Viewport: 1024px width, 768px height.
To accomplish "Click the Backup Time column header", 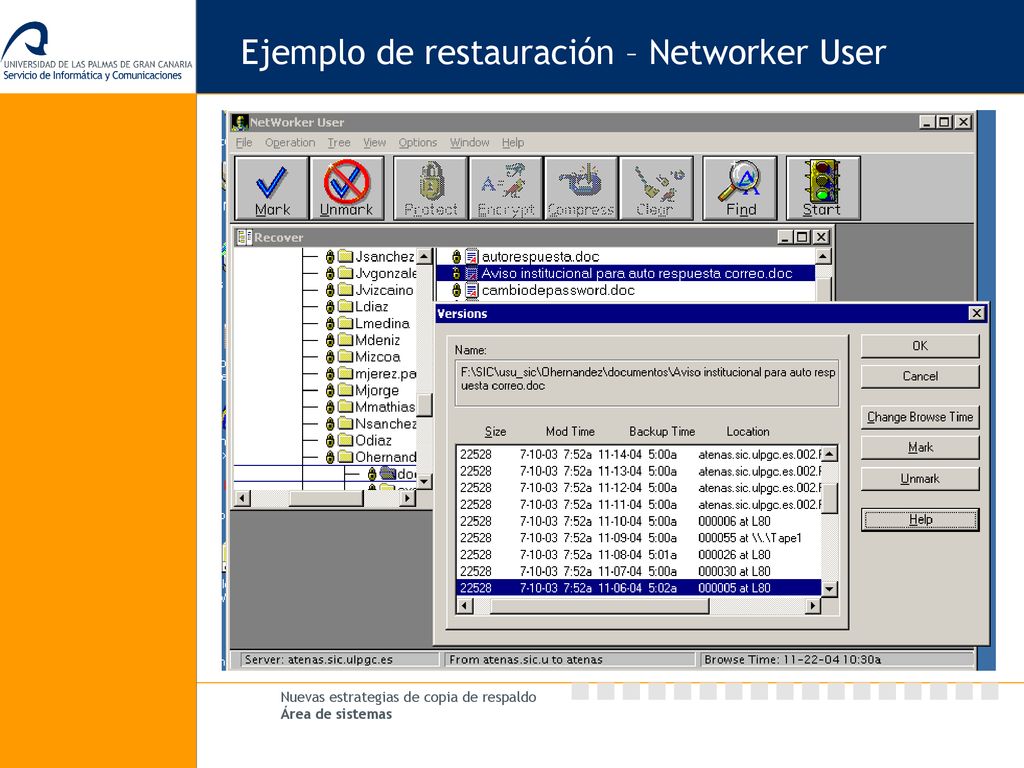I will pyautogui.click(x=662, y=432).
